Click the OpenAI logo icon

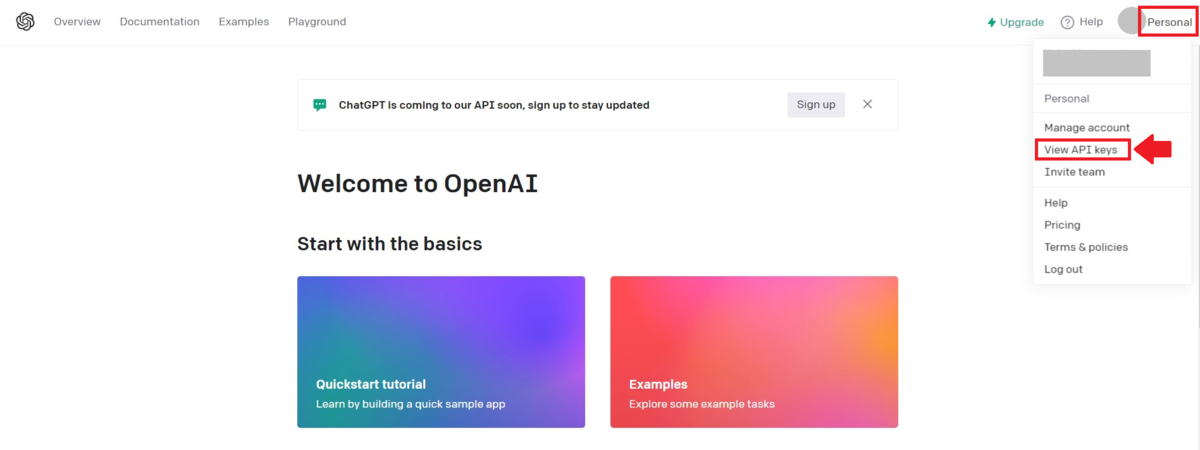coord(25,22)
